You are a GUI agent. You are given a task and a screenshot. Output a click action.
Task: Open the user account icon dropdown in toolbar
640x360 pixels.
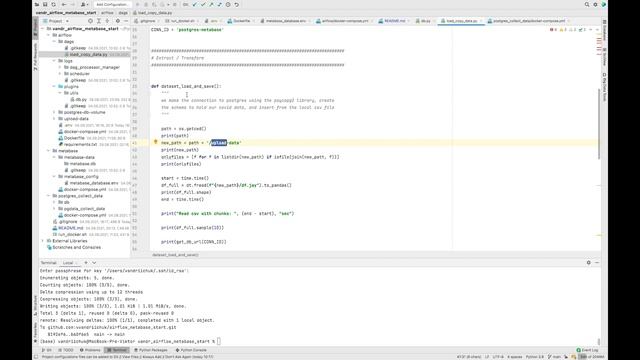click(84, 4)
